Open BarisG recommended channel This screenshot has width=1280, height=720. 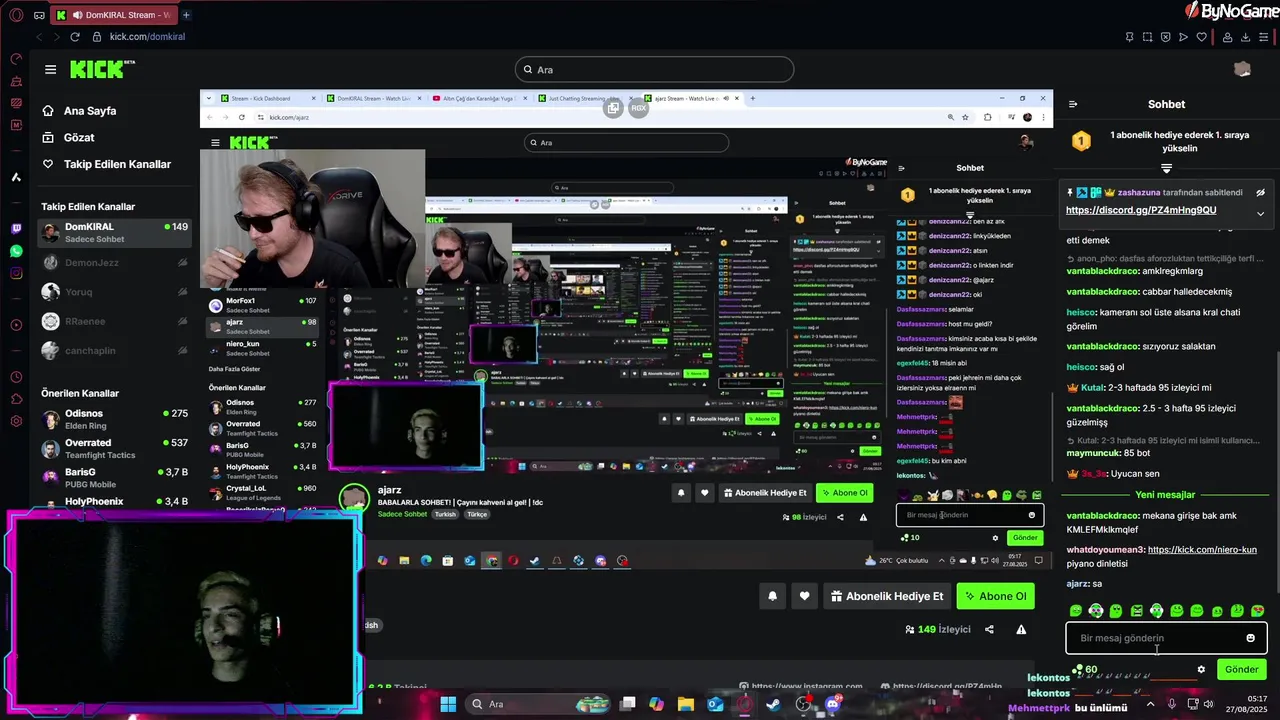click(115, 478)
